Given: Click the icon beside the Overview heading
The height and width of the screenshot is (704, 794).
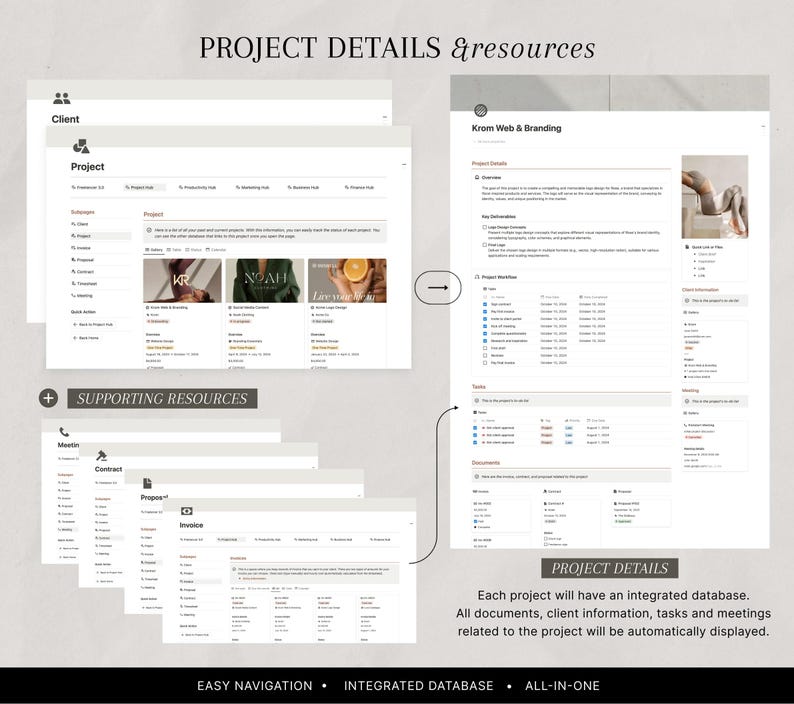Looking at the screenshot, I should point(477,177).
